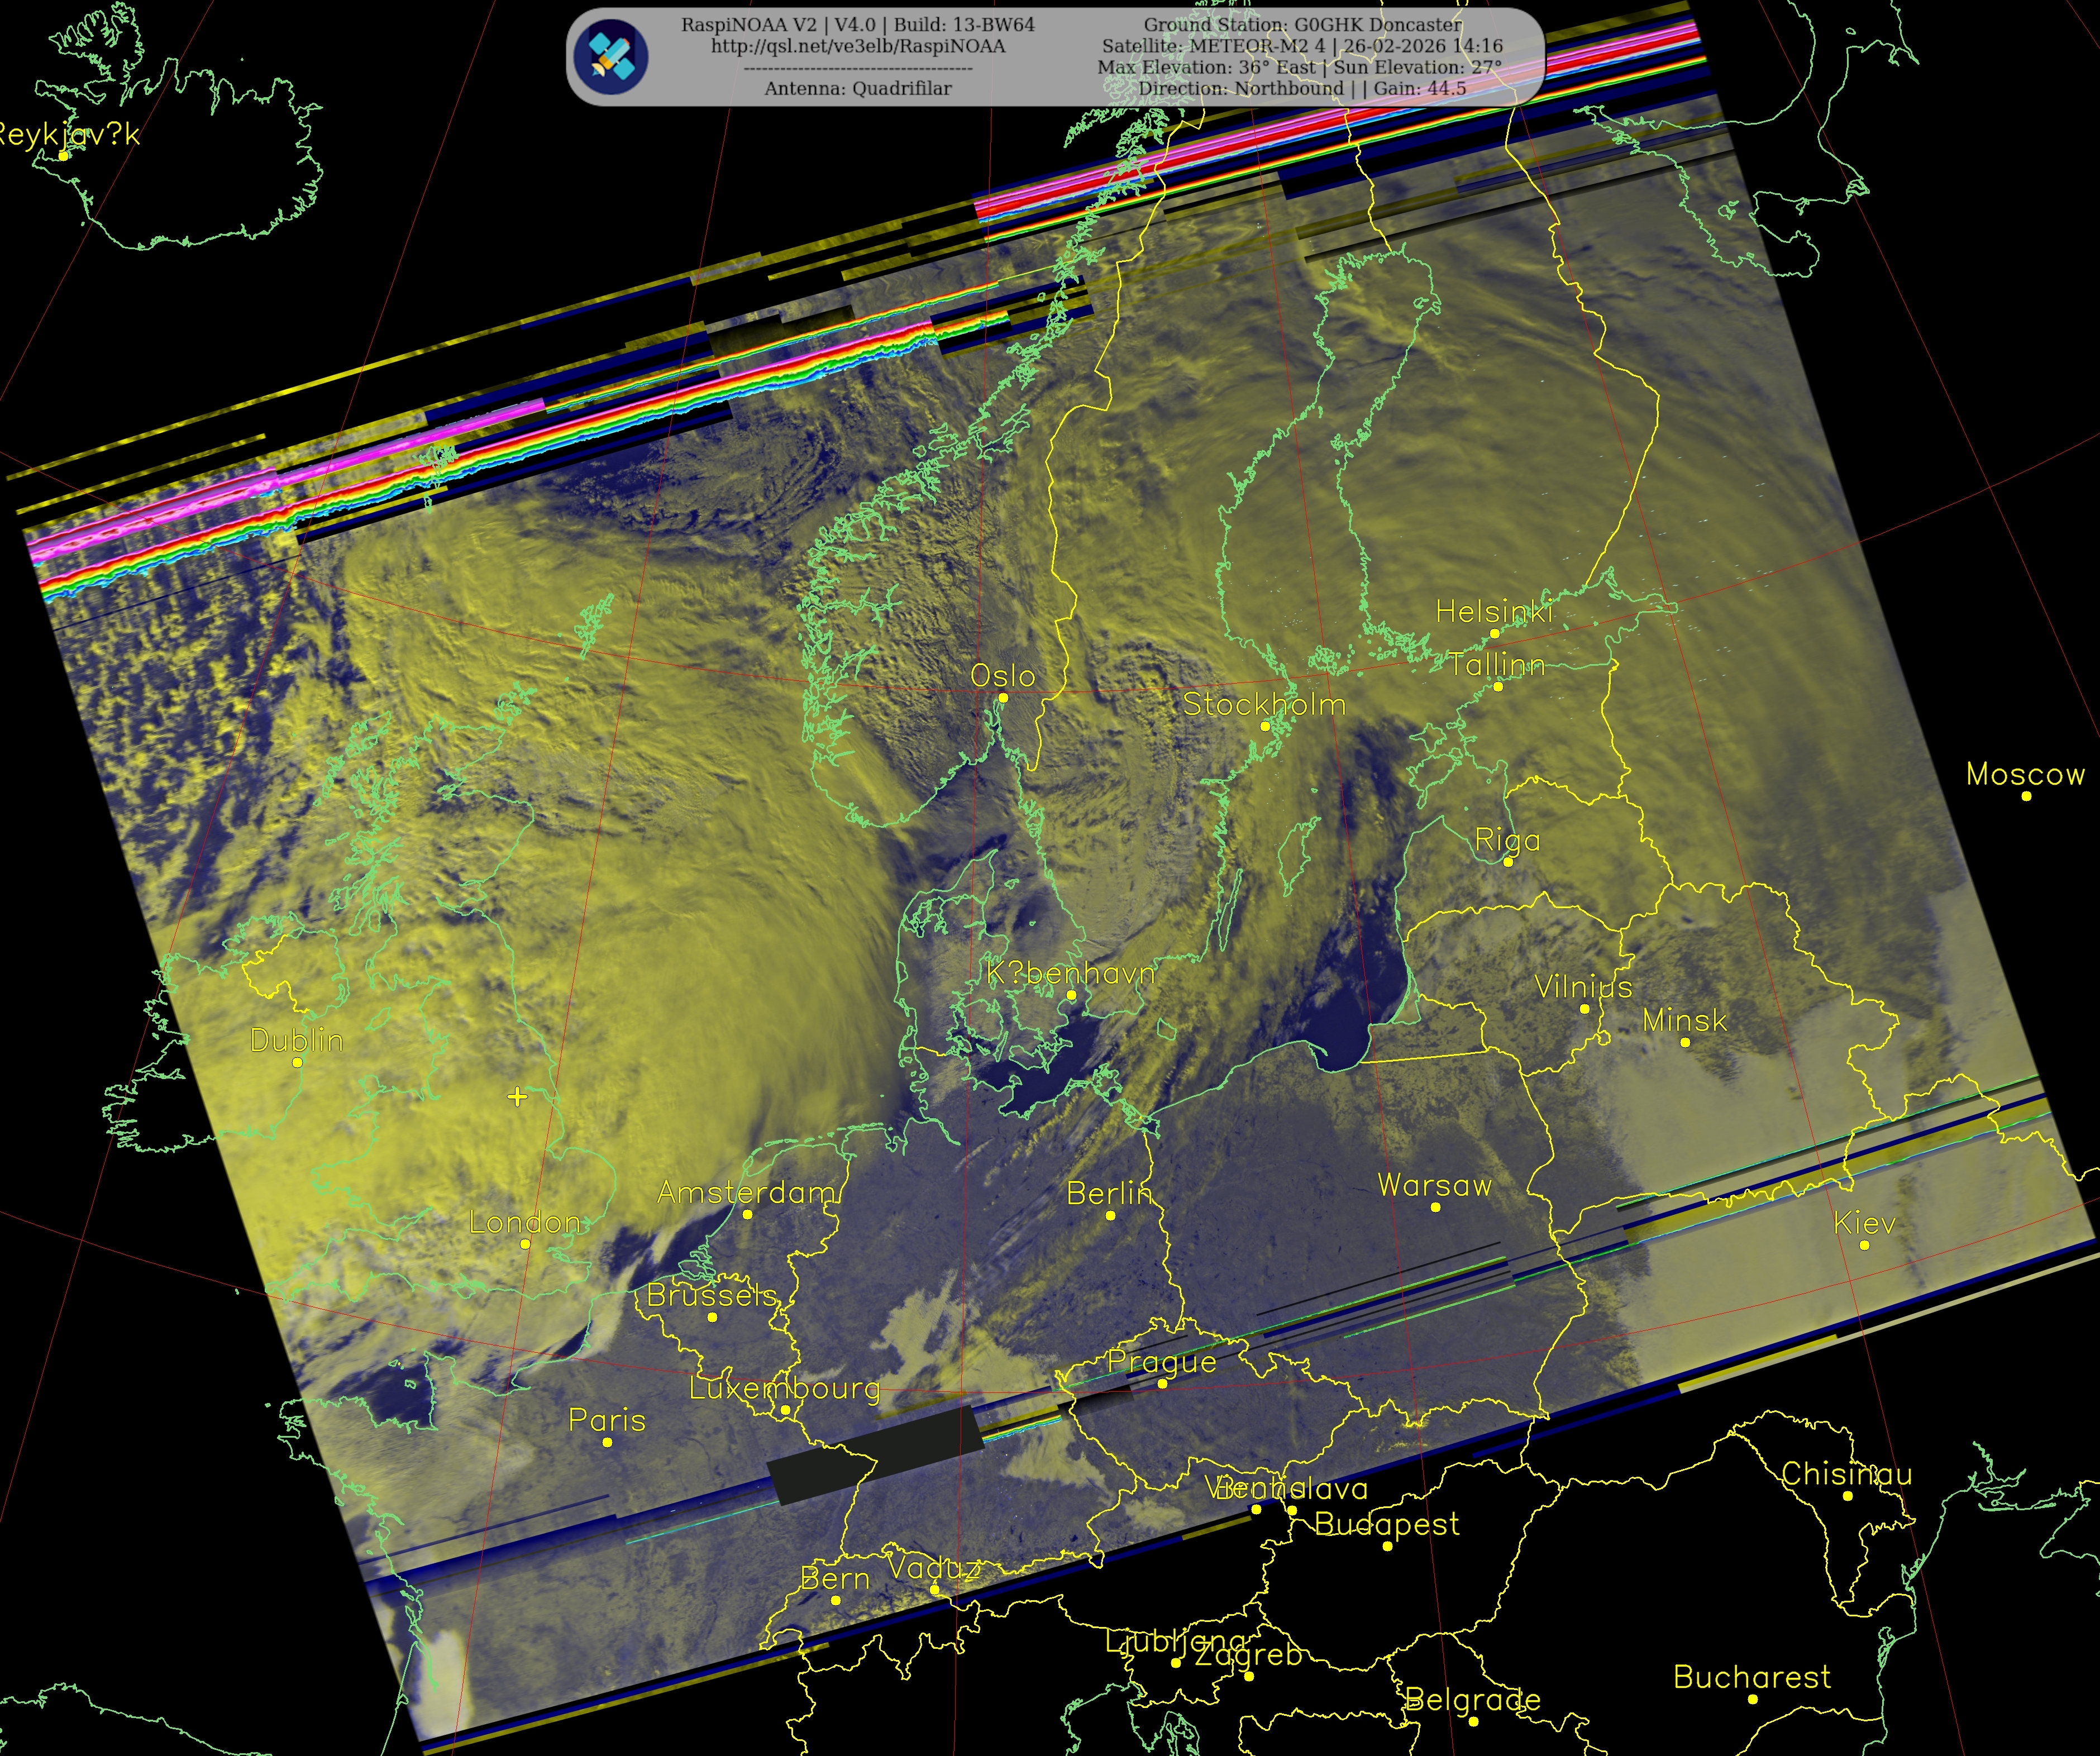
Task: Click the Dublin city dot marker
Action: coord(297,1062)
